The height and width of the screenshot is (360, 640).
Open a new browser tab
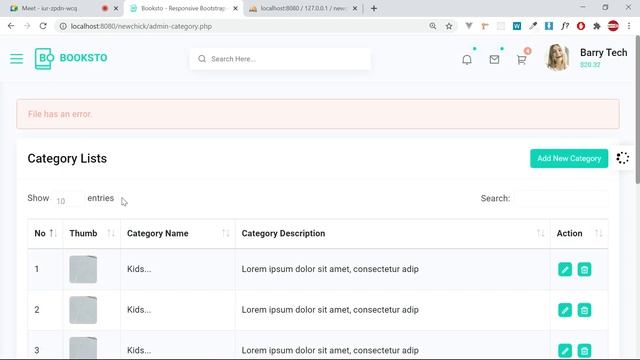[374, 8]
